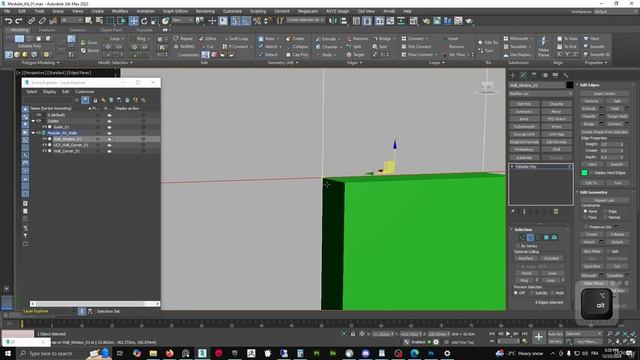Open the Graph Editors menu

175,11
